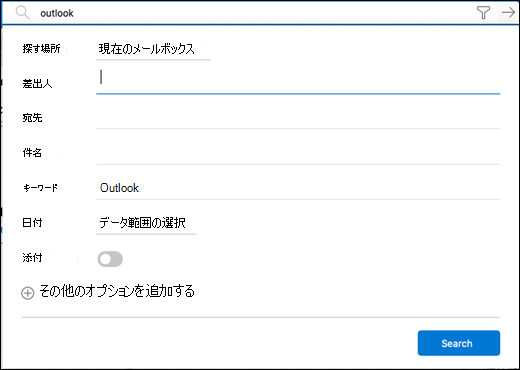This screenshot has width=520, height=370.
Task: Click the キーワード label
Action: pos(40,188)
